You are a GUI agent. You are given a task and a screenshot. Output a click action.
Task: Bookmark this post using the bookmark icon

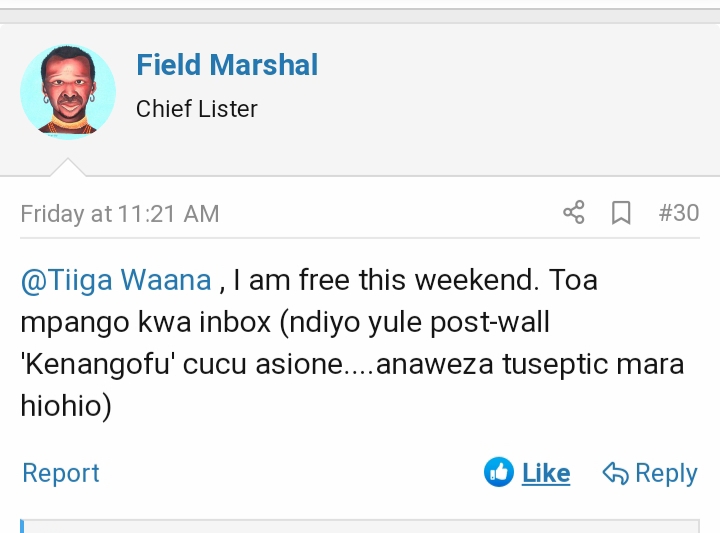pos(621,213)
